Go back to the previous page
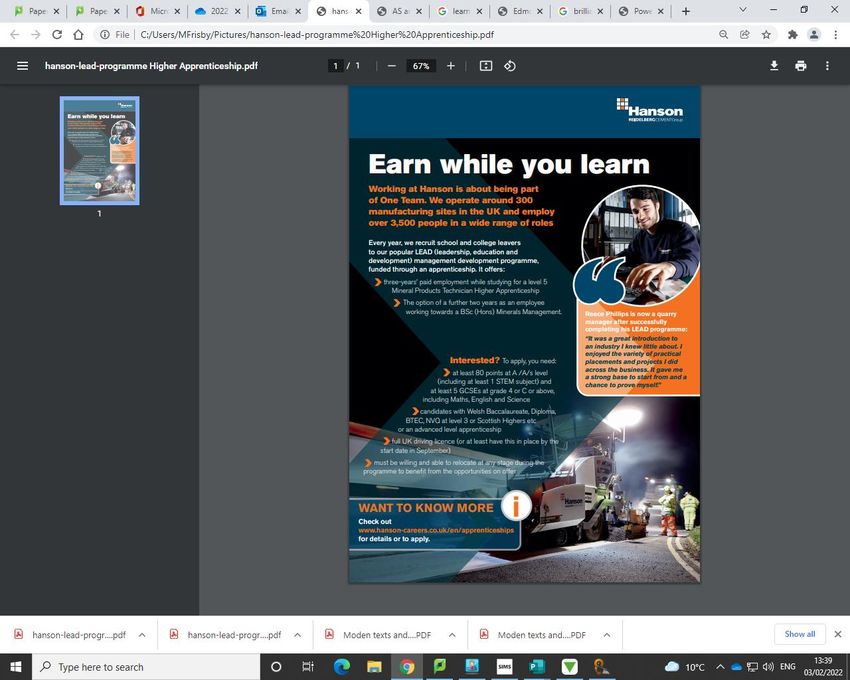Viewport: 850px width, 680px height. [15, 35]
